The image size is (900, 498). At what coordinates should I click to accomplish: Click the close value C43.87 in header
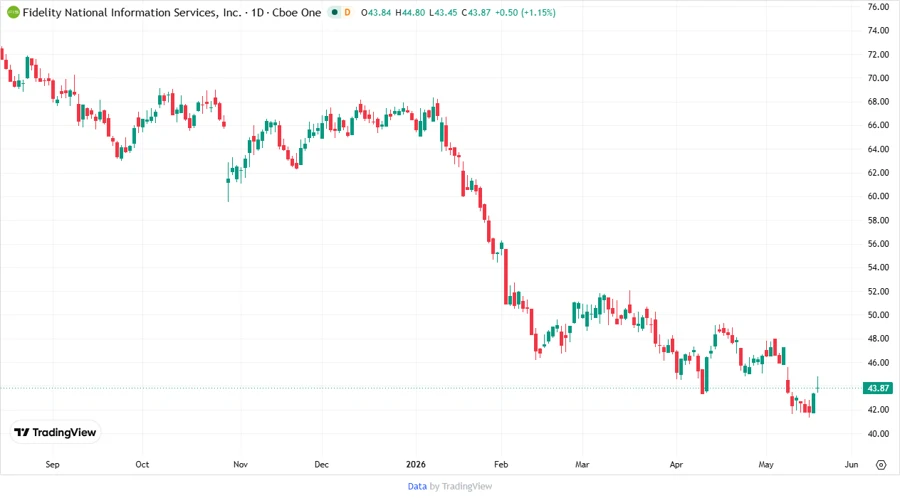476,12
